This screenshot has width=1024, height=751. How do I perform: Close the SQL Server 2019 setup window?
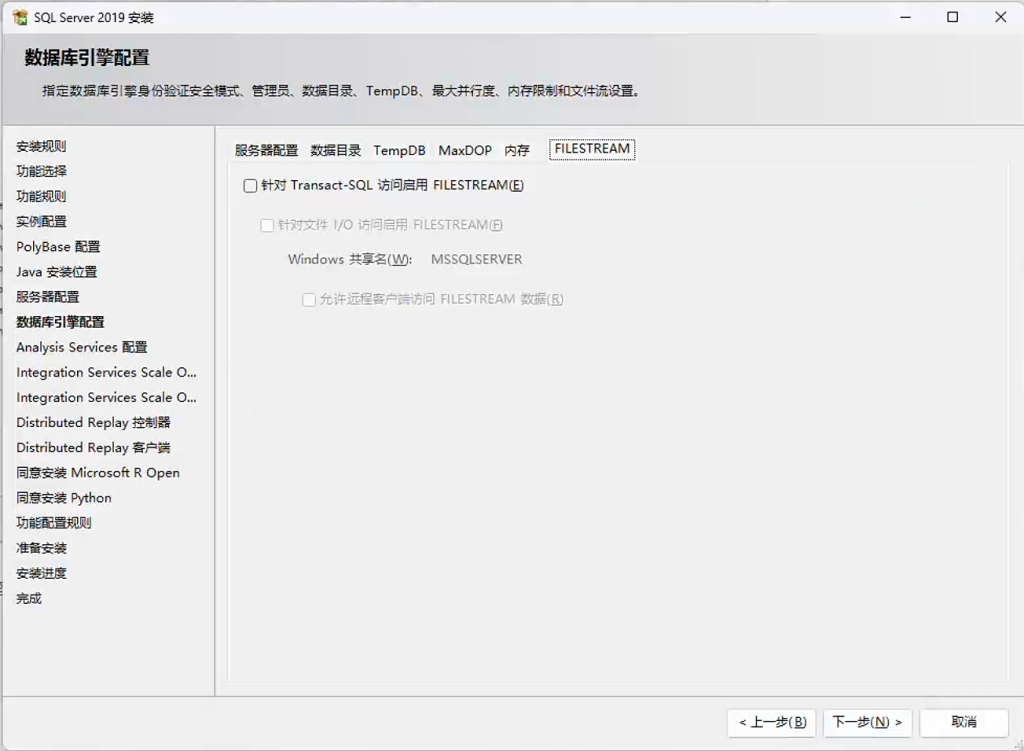1000,18
